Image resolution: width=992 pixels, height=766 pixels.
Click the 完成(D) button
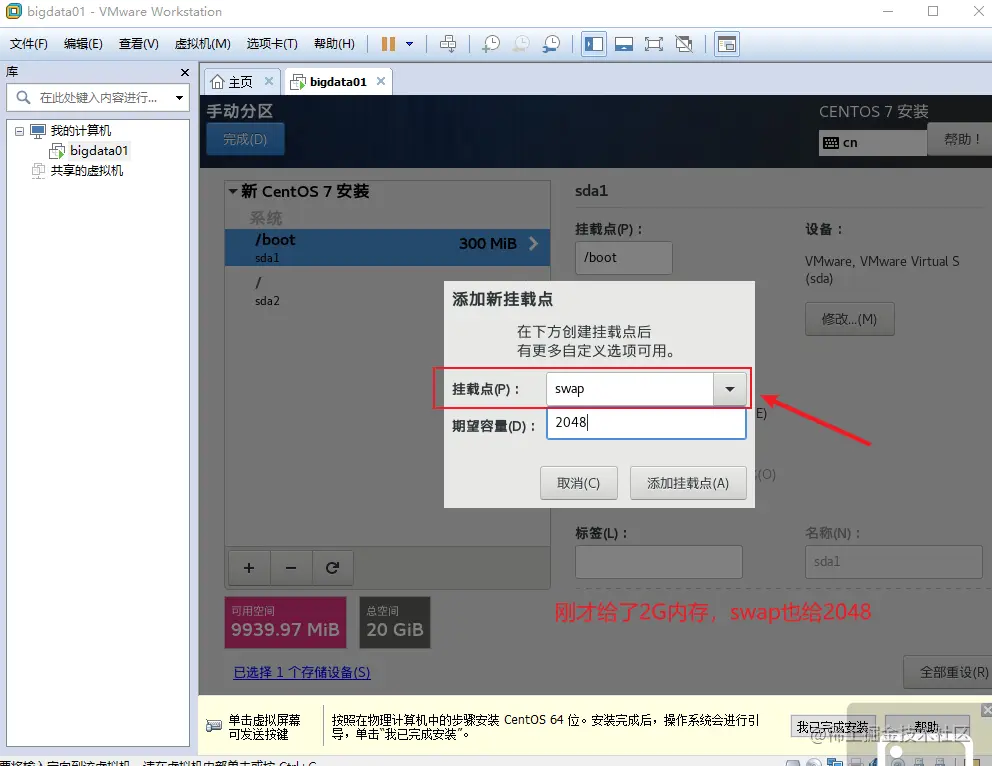(x=245, y=139)
